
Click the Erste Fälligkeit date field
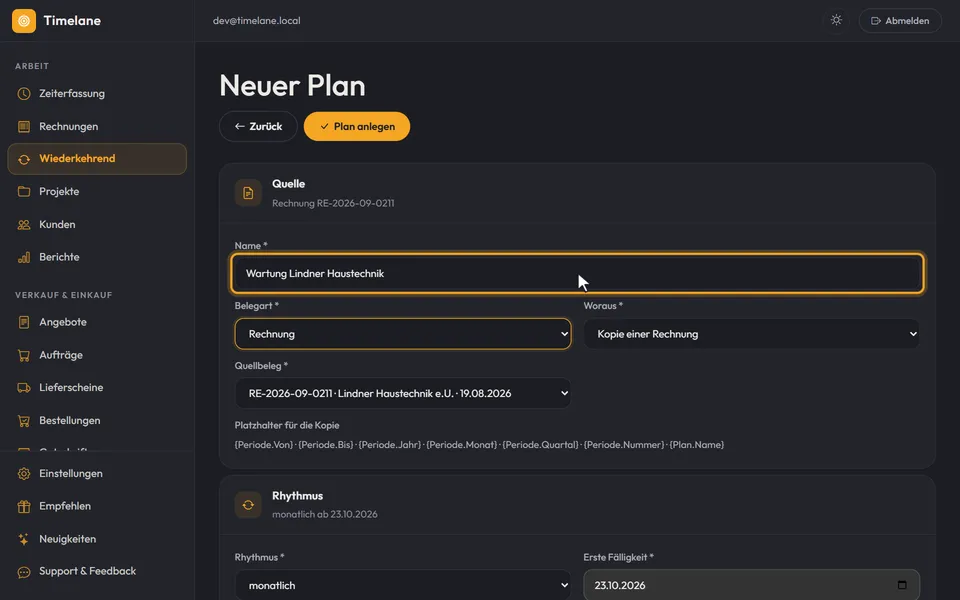(751, 585)
